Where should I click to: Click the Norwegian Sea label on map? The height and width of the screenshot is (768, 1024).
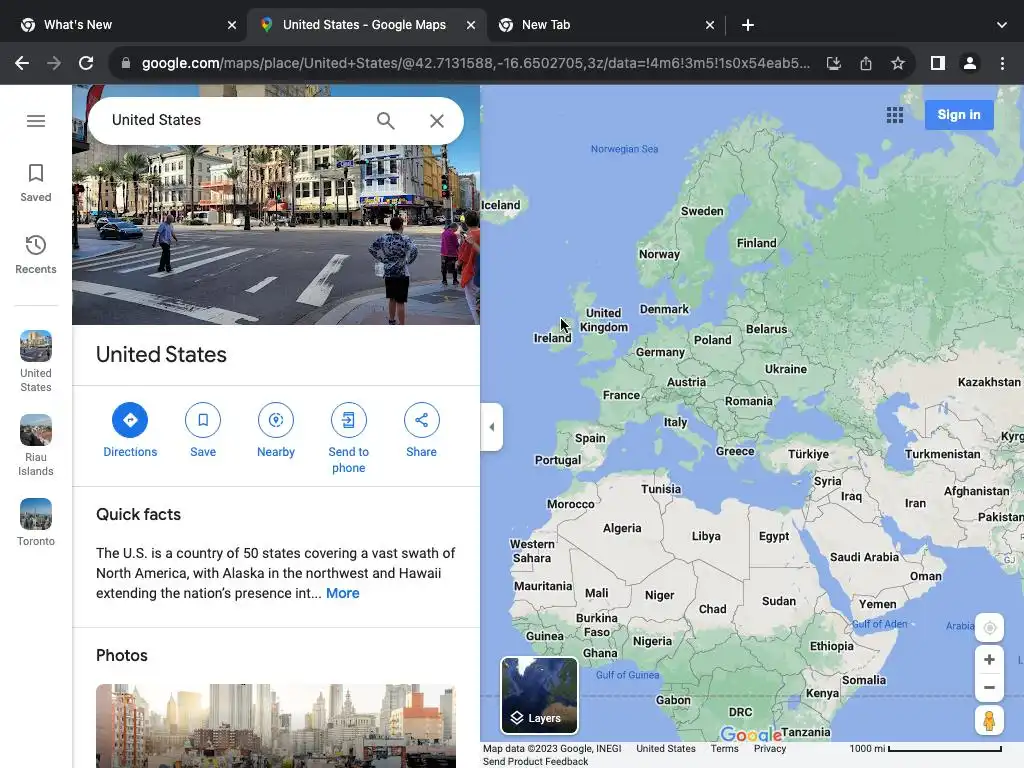pyautogui.click(x=624, y=149)
